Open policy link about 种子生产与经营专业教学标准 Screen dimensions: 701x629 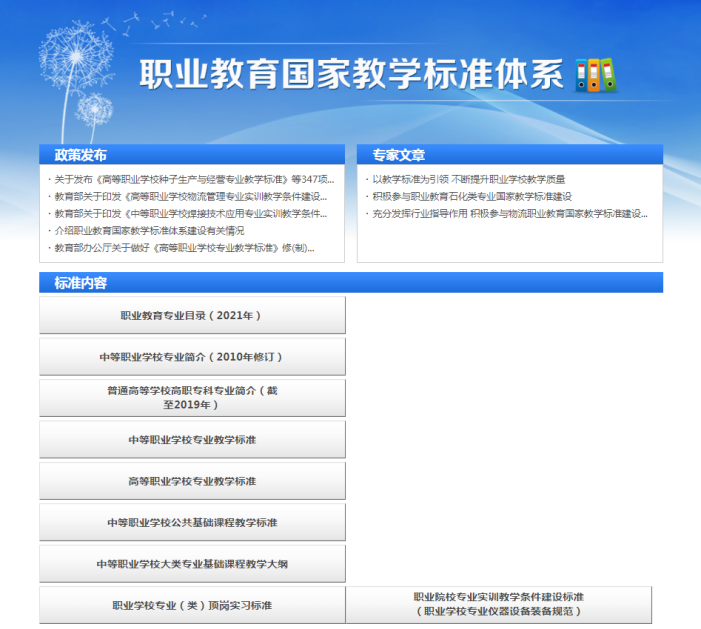click(193, 179)
